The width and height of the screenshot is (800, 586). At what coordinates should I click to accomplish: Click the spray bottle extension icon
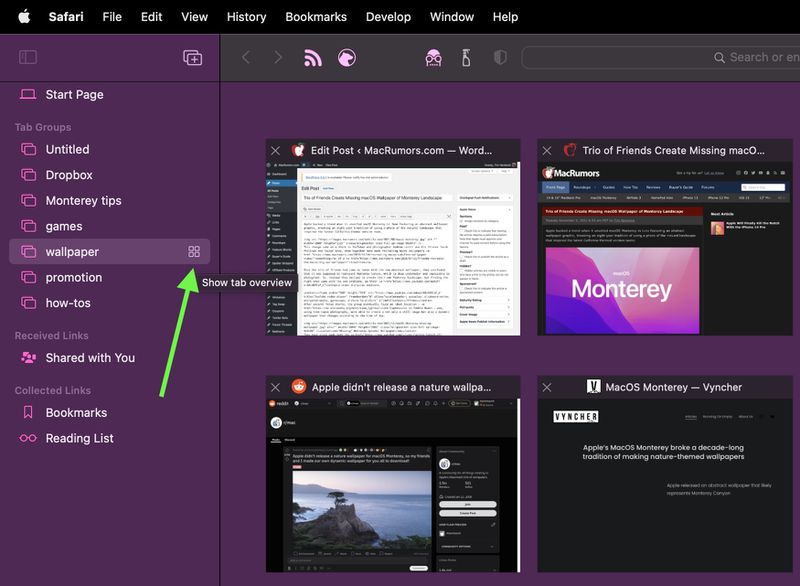[x=466, y=58]
